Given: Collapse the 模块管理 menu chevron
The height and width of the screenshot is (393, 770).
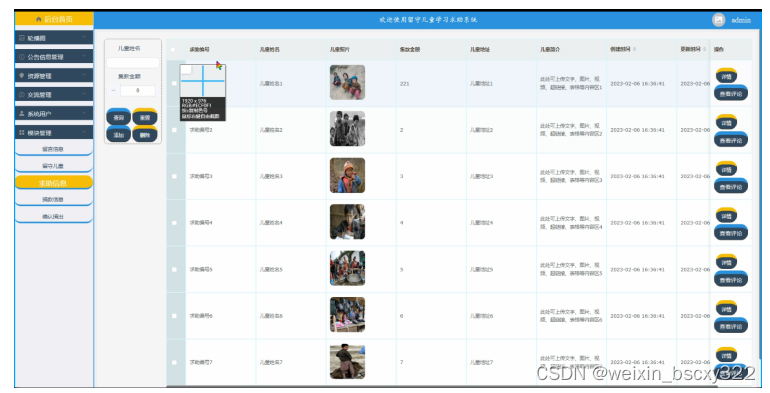Looking at the screenshot, I should [84, 133].
